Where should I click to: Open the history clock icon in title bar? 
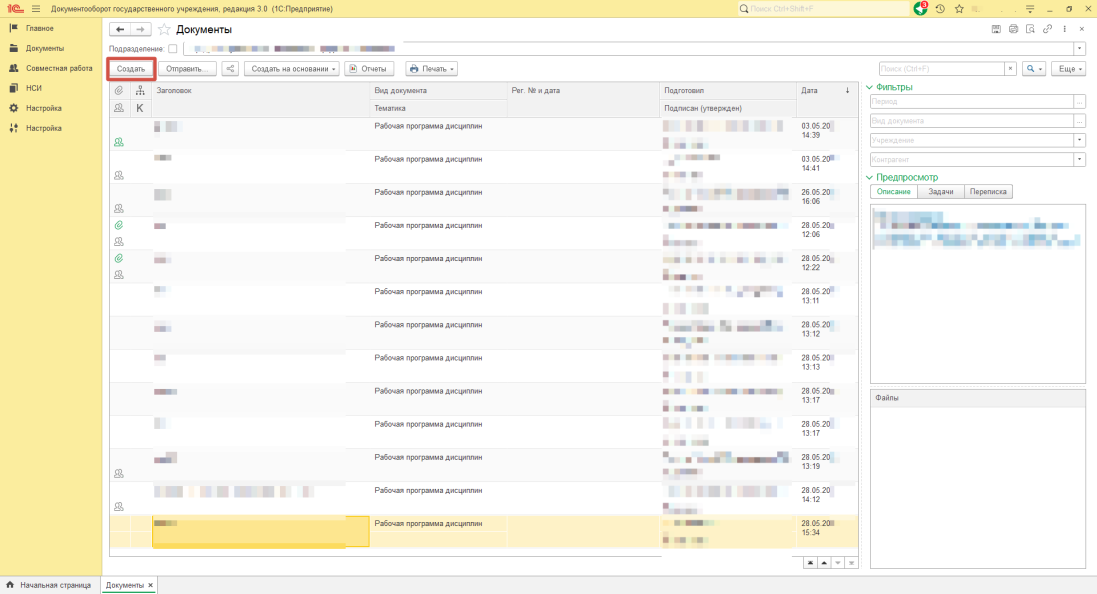940,8
